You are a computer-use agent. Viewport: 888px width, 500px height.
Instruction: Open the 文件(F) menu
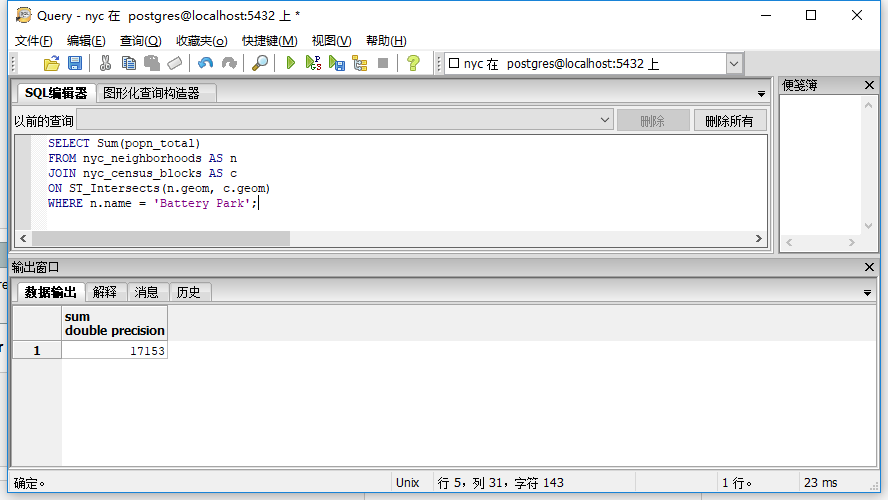point(33,41)
